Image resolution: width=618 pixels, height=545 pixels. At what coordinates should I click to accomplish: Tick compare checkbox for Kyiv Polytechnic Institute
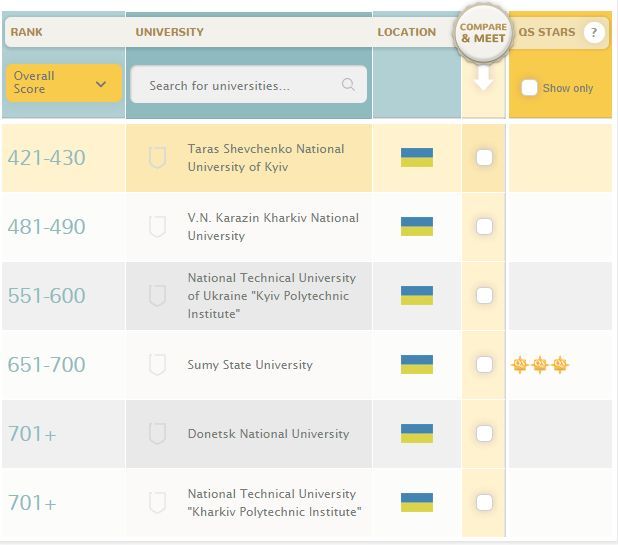point(484,296)
